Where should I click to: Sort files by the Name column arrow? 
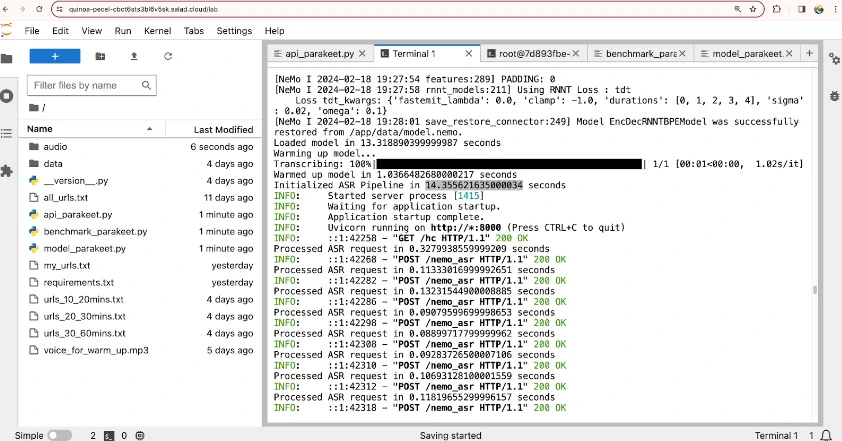149,129
